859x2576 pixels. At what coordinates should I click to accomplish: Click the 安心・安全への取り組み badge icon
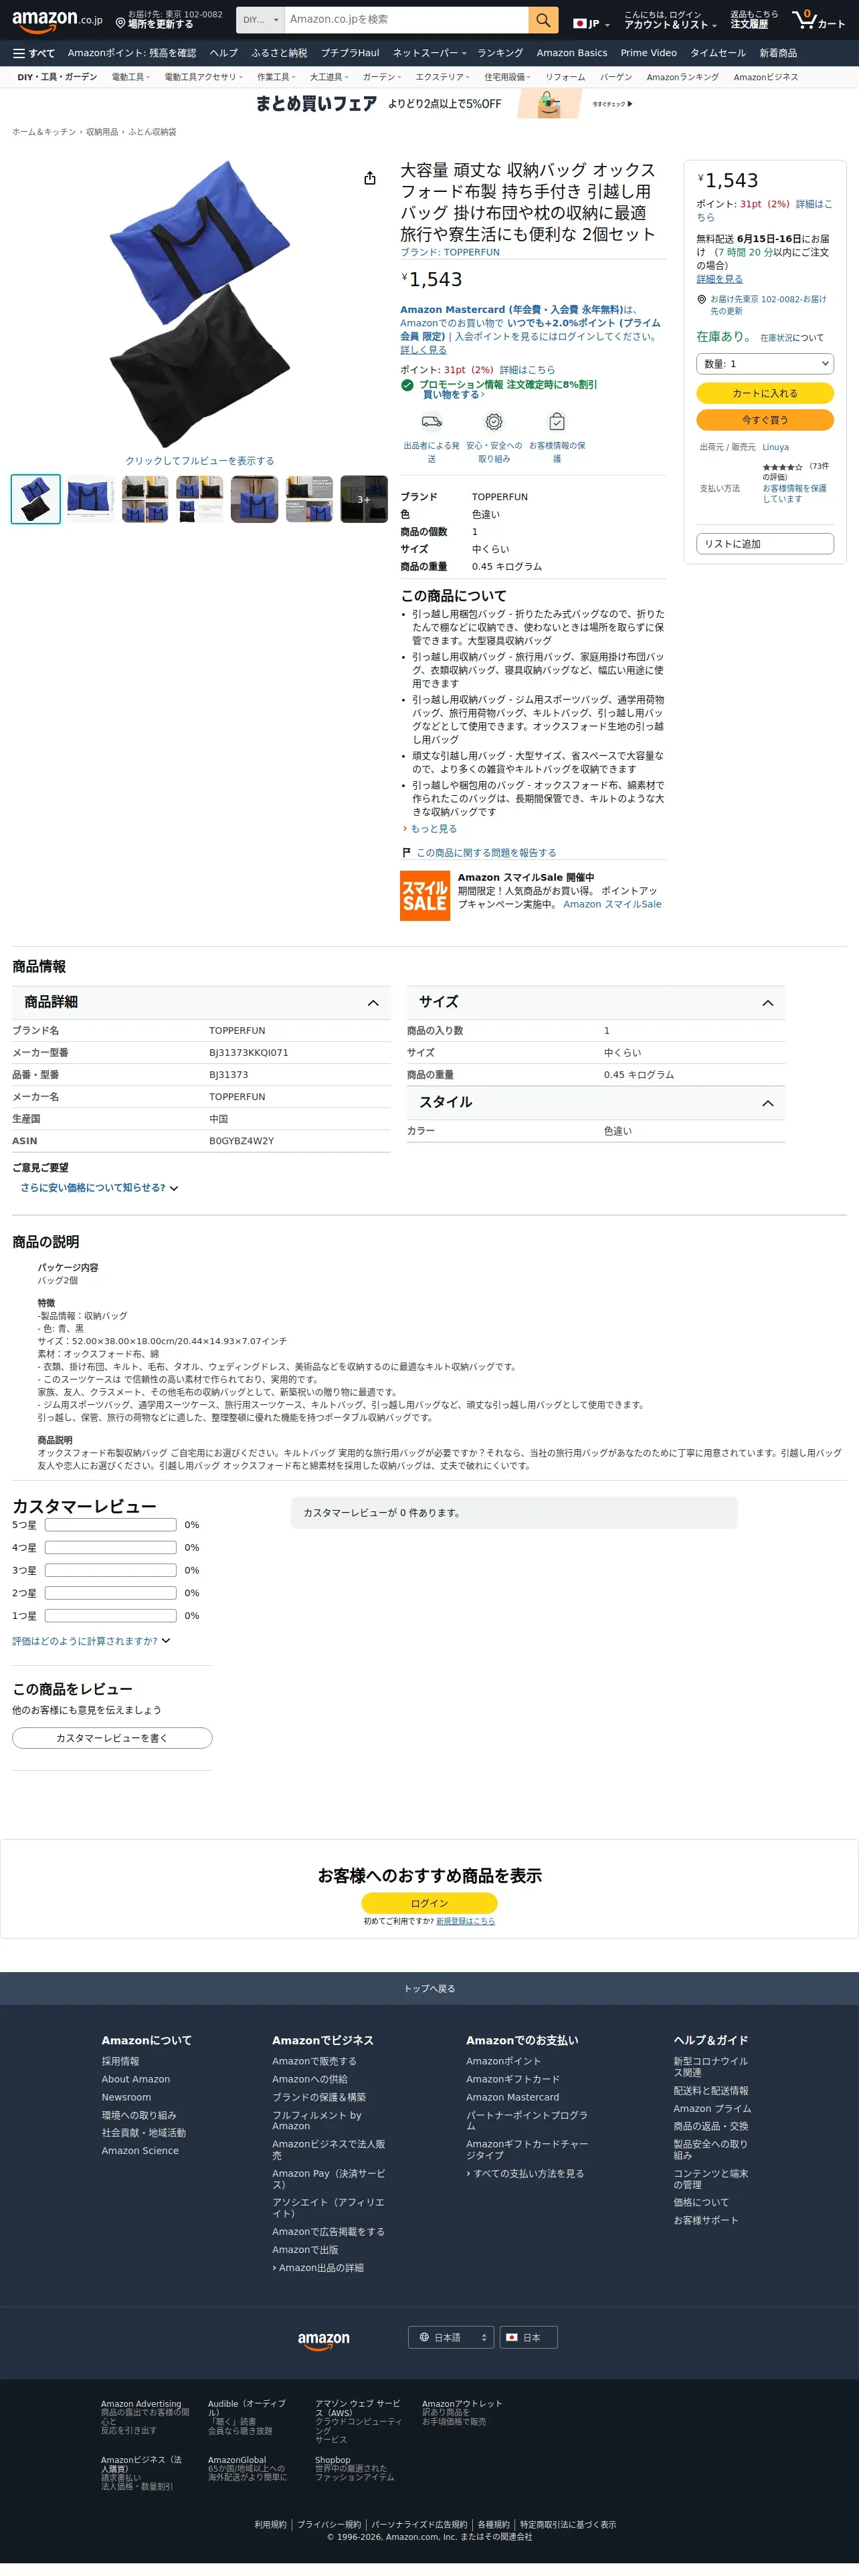click(494, 422)
